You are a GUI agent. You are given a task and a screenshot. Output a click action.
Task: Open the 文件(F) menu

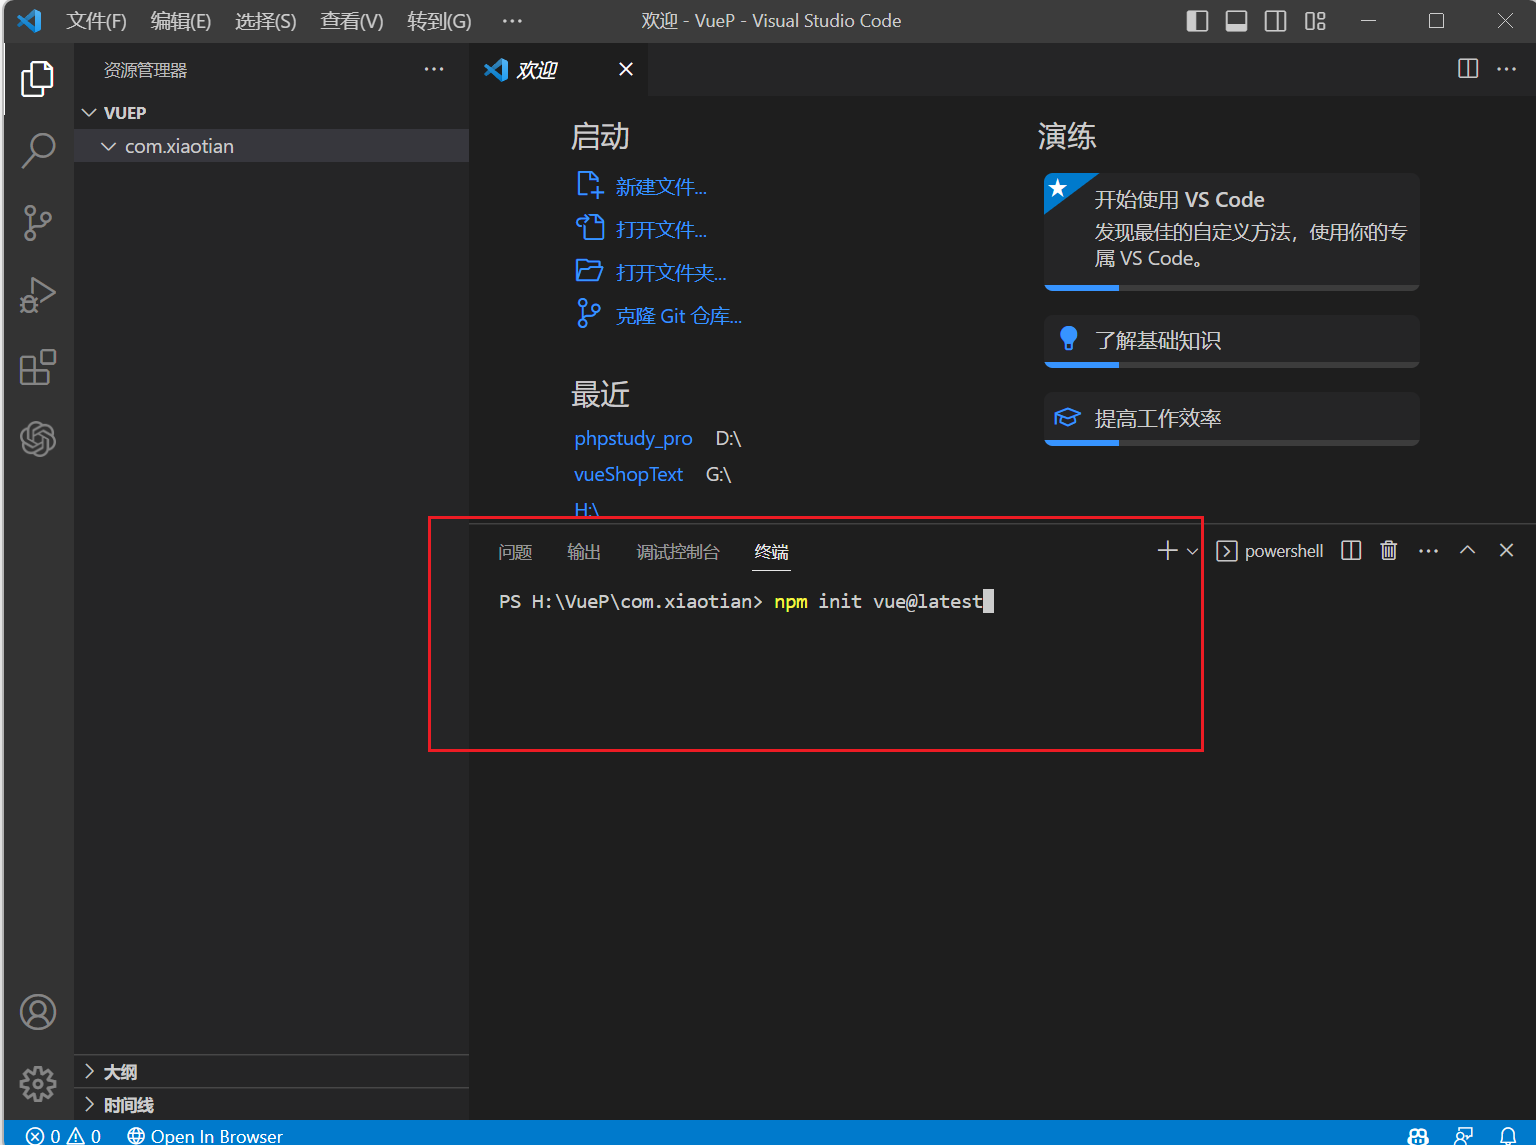[96, 21]
